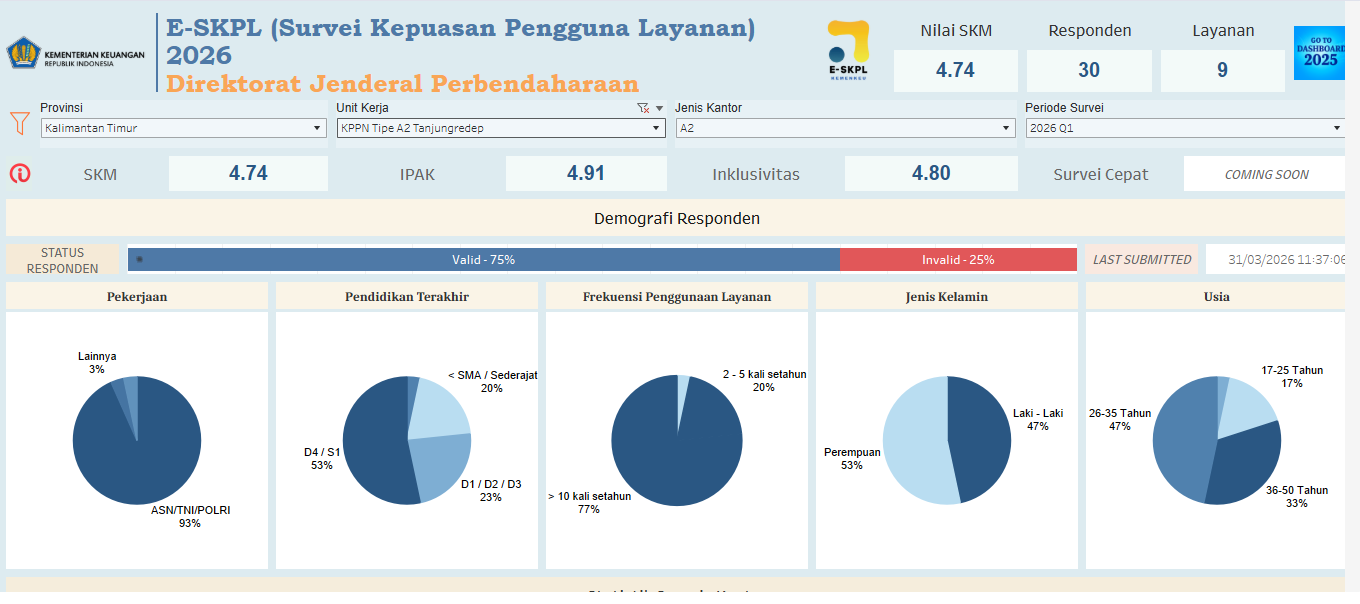
Task: Click the IPAK score 4.91
Action: (x=585, y=174)
